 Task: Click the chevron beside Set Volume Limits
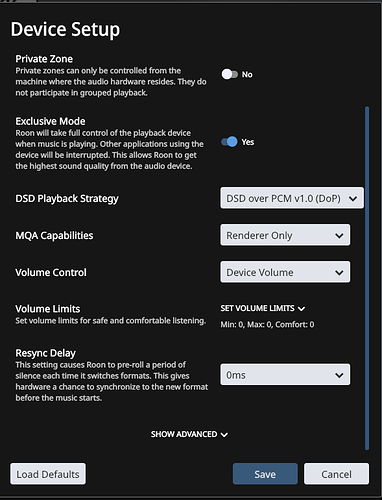302,309
